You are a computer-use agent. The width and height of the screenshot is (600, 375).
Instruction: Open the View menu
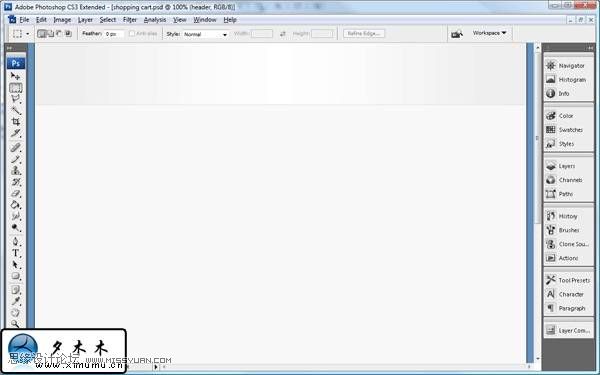click(x=179, y=20)
